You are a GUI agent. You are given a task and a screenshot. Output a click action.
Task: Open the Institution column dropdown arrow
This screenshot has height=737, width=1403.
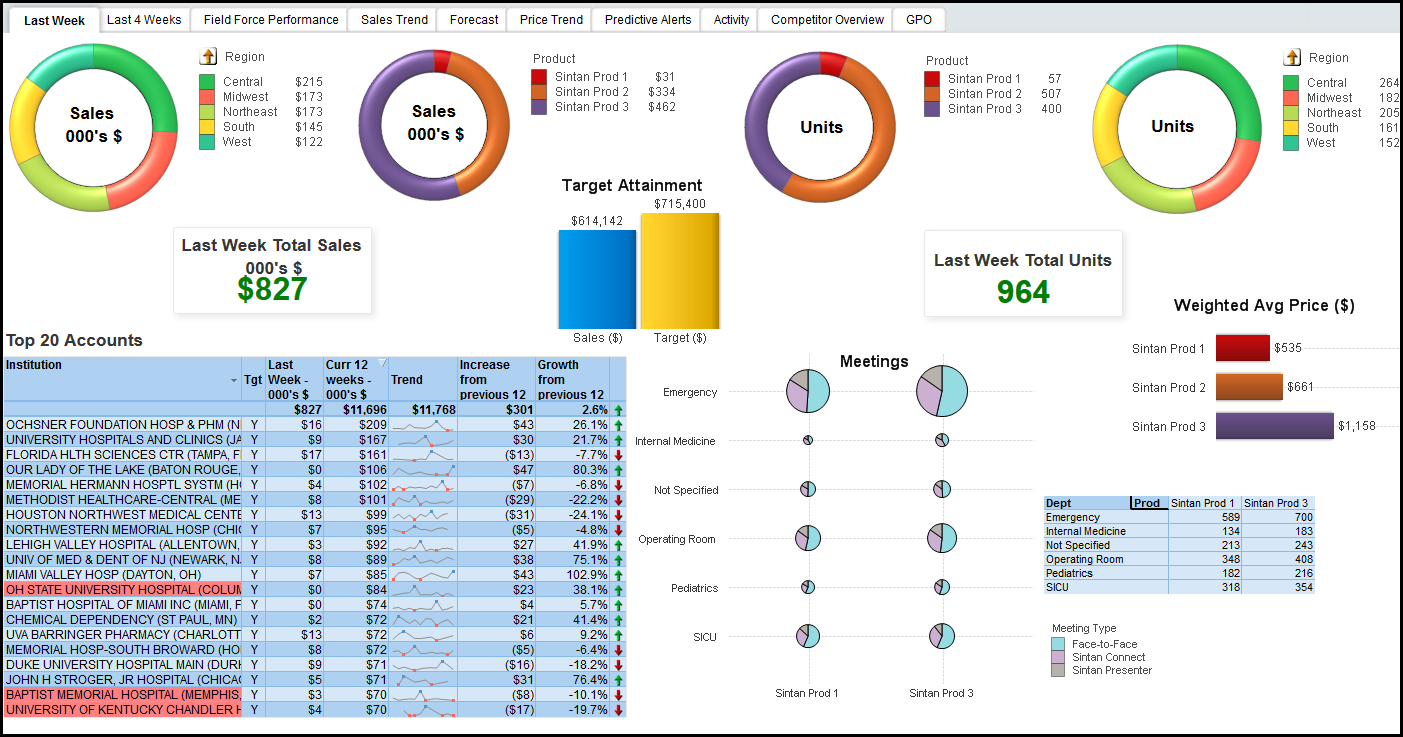[234, 380]
